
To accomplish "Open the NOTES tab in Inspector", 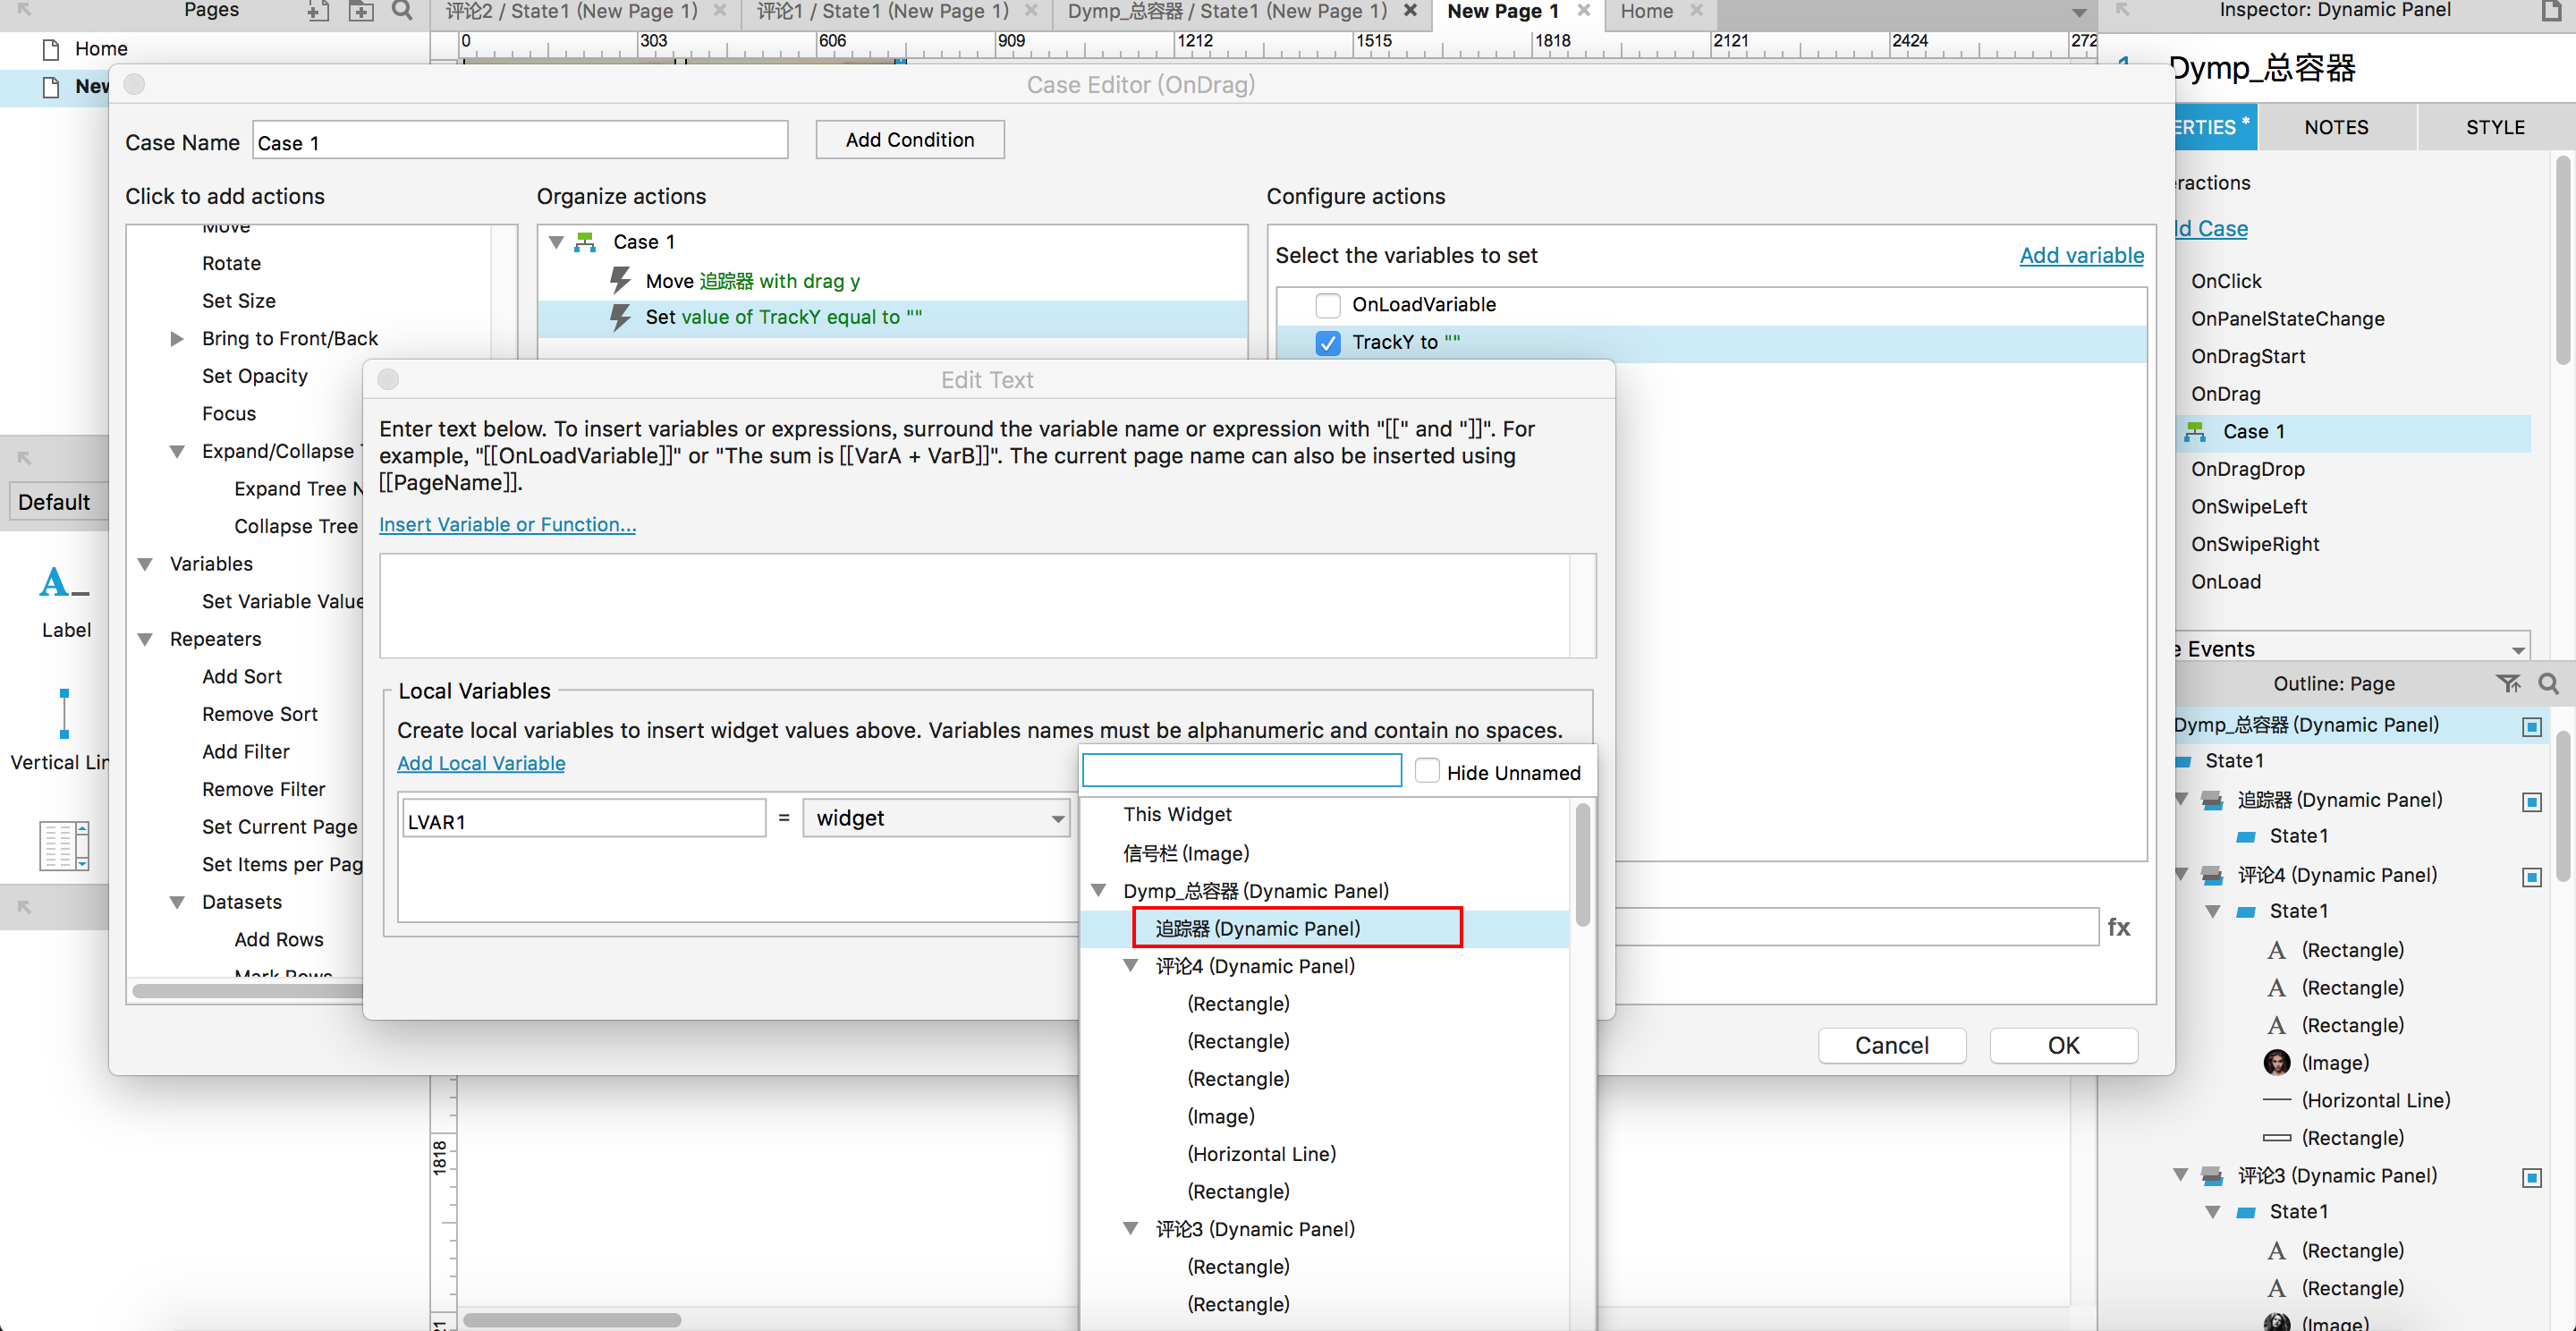I will 2335,127.
